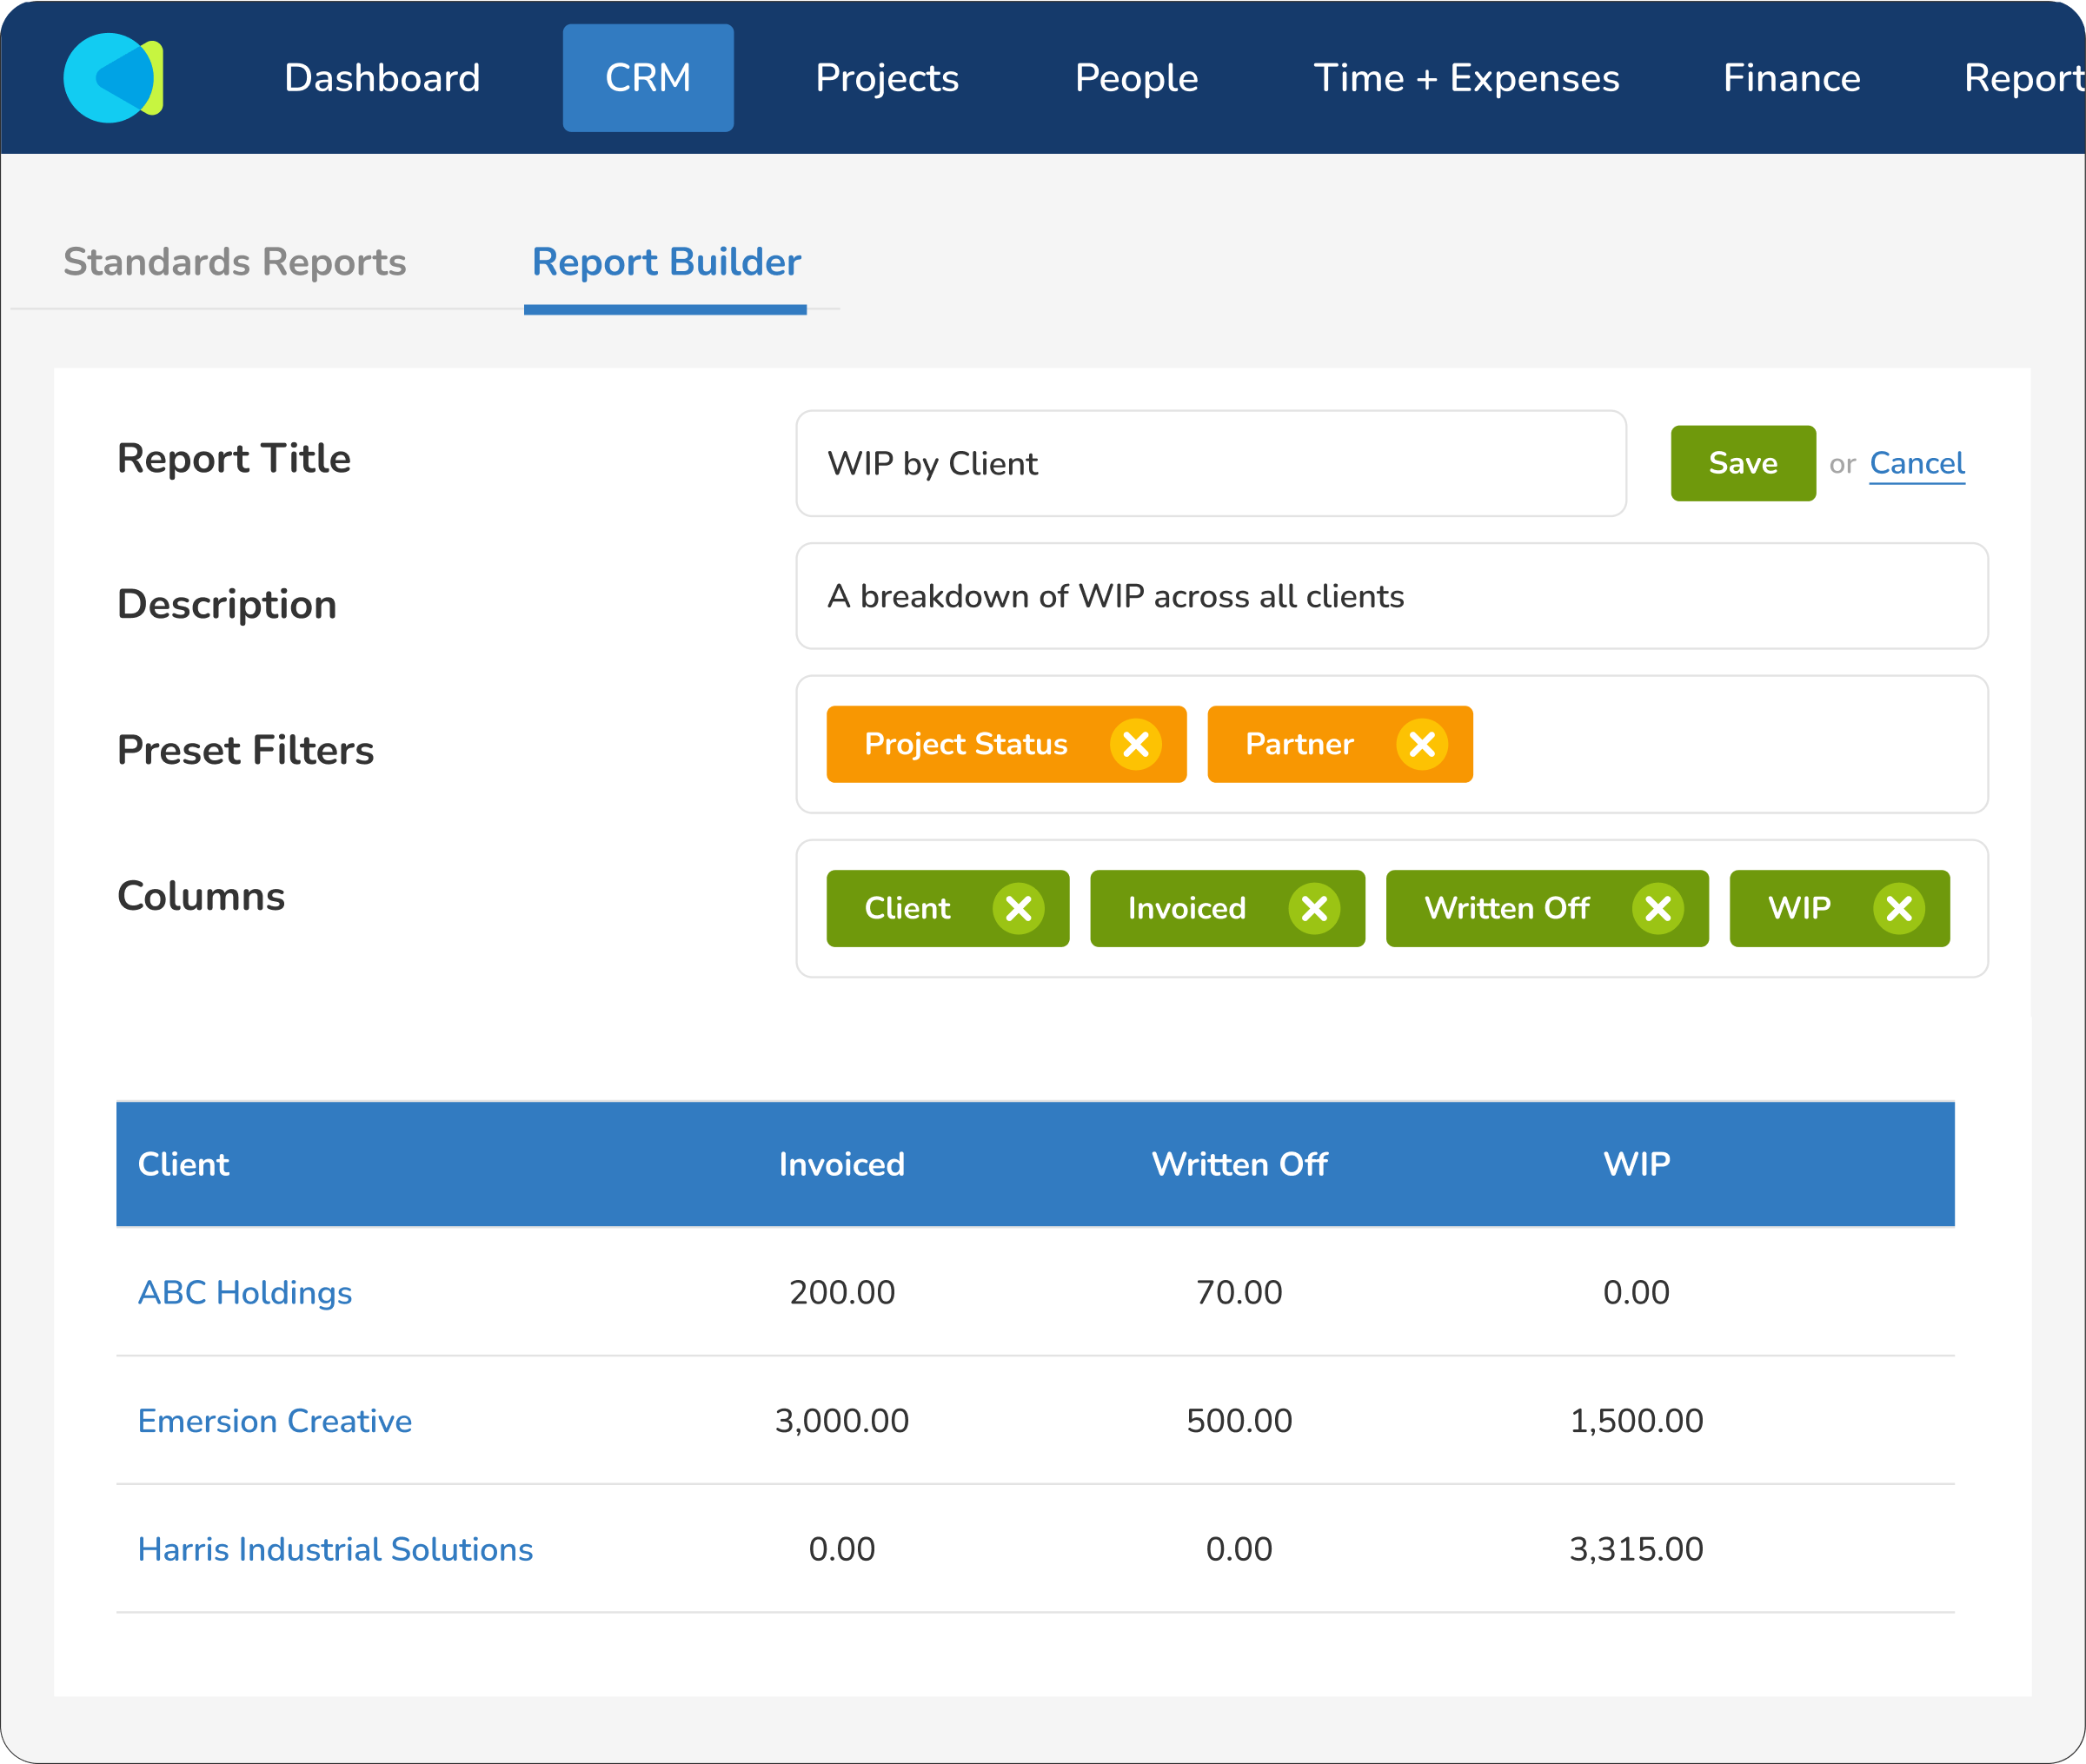Open Harris Industrial Solutions link
This screenshot has width=2086, height=1764.
point(335,1549)
